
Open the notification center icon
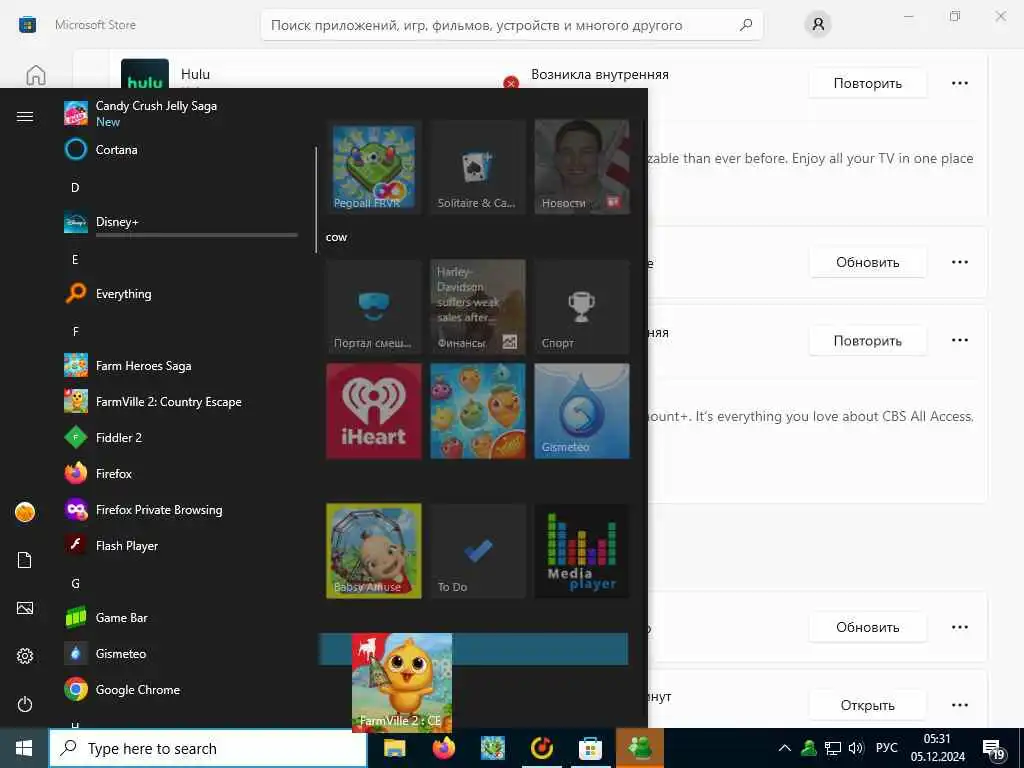[x=993, y=750]
